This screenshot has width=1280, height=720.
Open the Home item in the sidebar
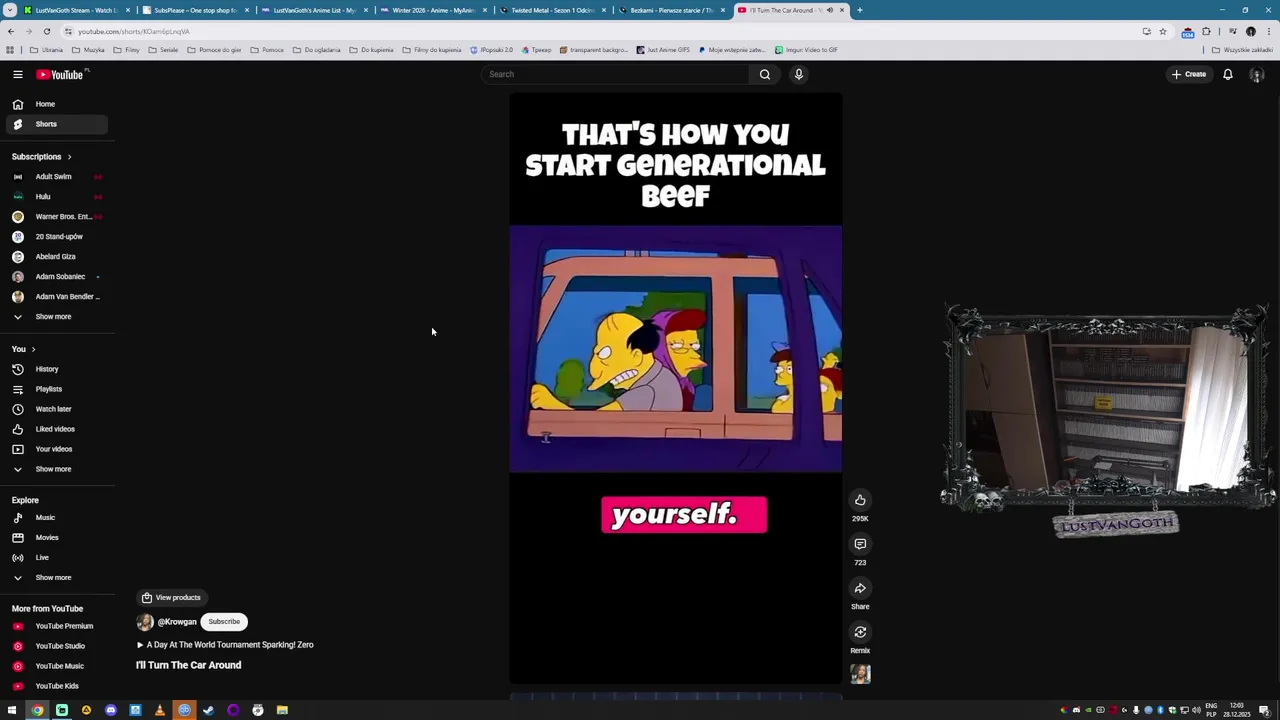point(57,104)
